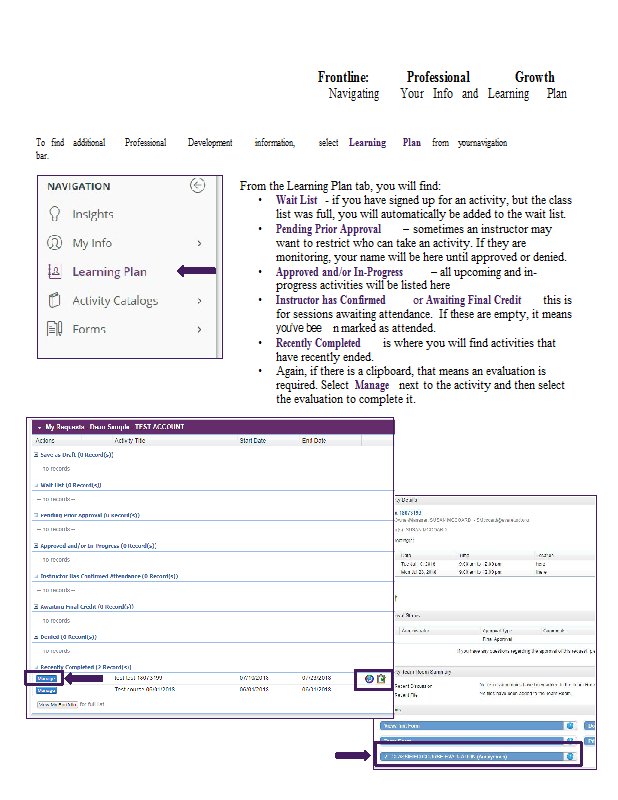Click the globe icon in Recently Completed row

pos(369,679)
